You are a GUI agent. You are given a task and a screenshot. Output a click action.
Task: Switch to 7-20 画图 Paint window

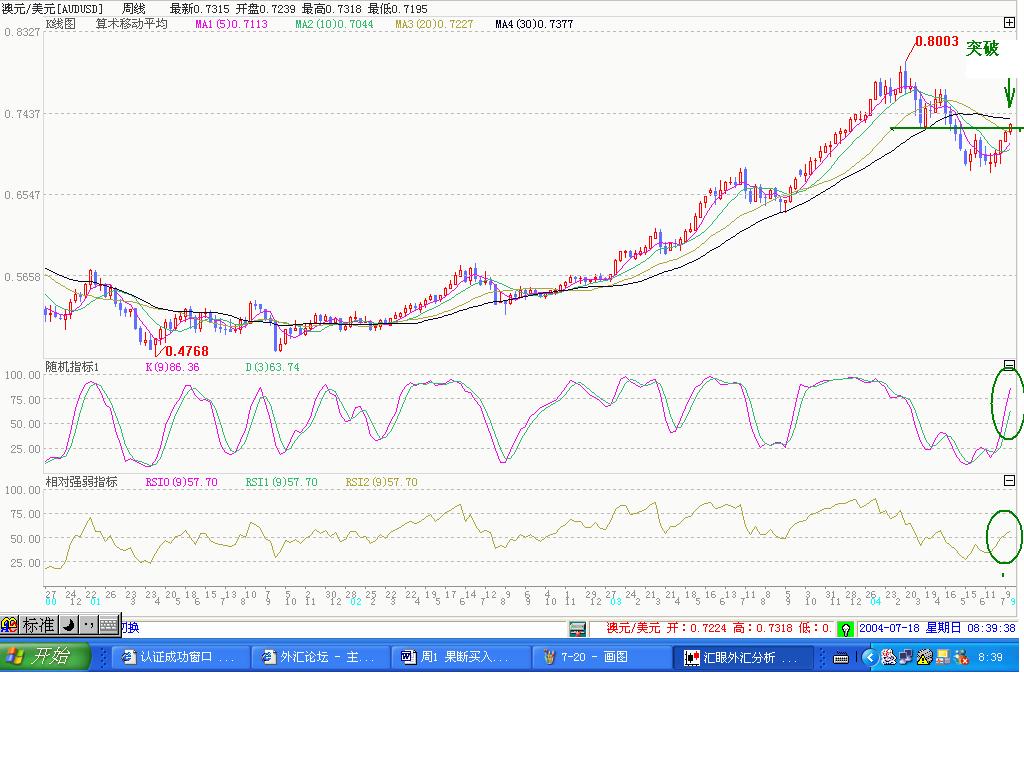[601, 657]
